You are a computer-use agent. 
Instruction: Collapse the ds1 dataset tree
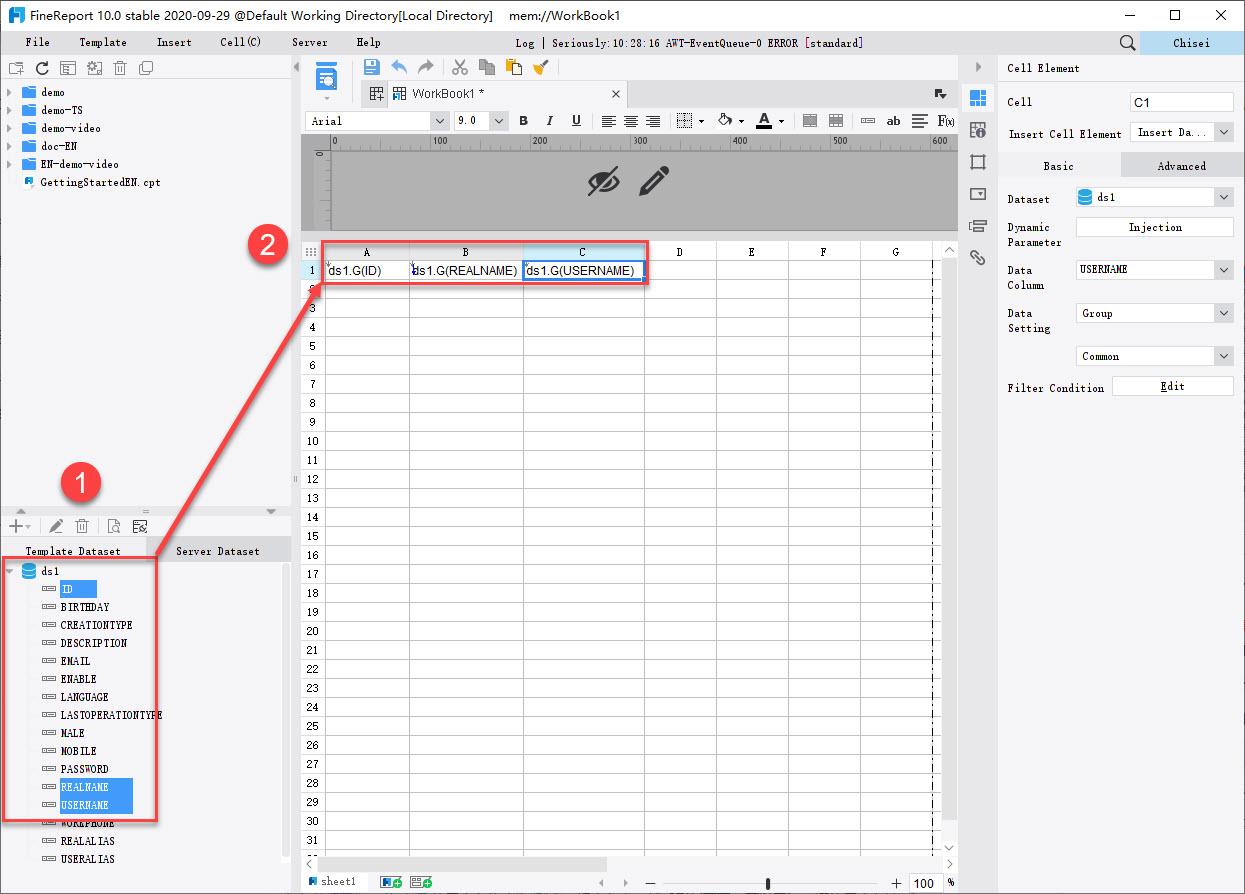tap(11, 571)
